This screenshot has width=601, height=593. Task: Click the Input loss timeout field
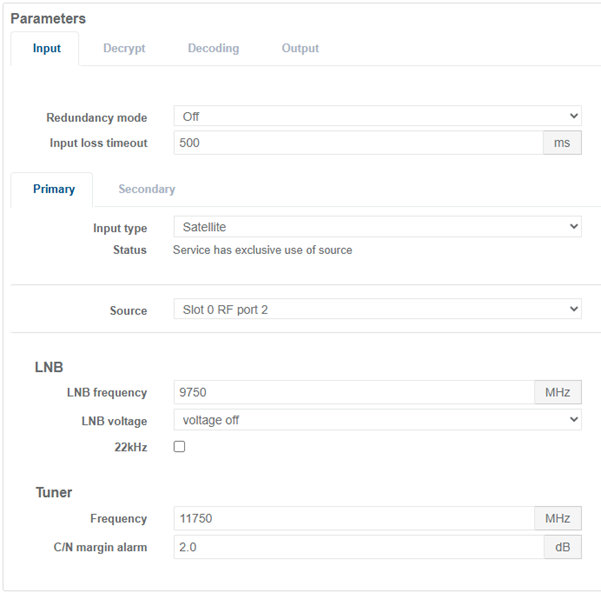click(358, 143)
